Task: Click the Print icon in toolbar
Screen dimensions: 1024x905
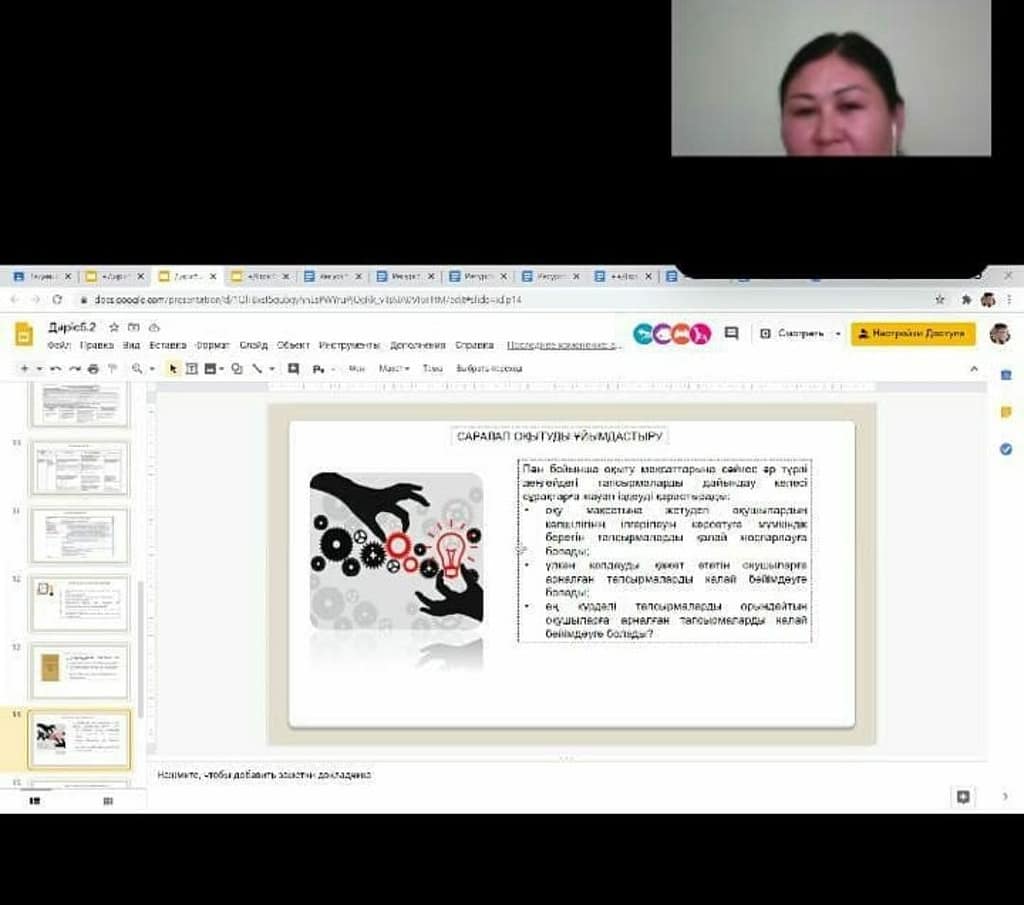Action: 93,369
